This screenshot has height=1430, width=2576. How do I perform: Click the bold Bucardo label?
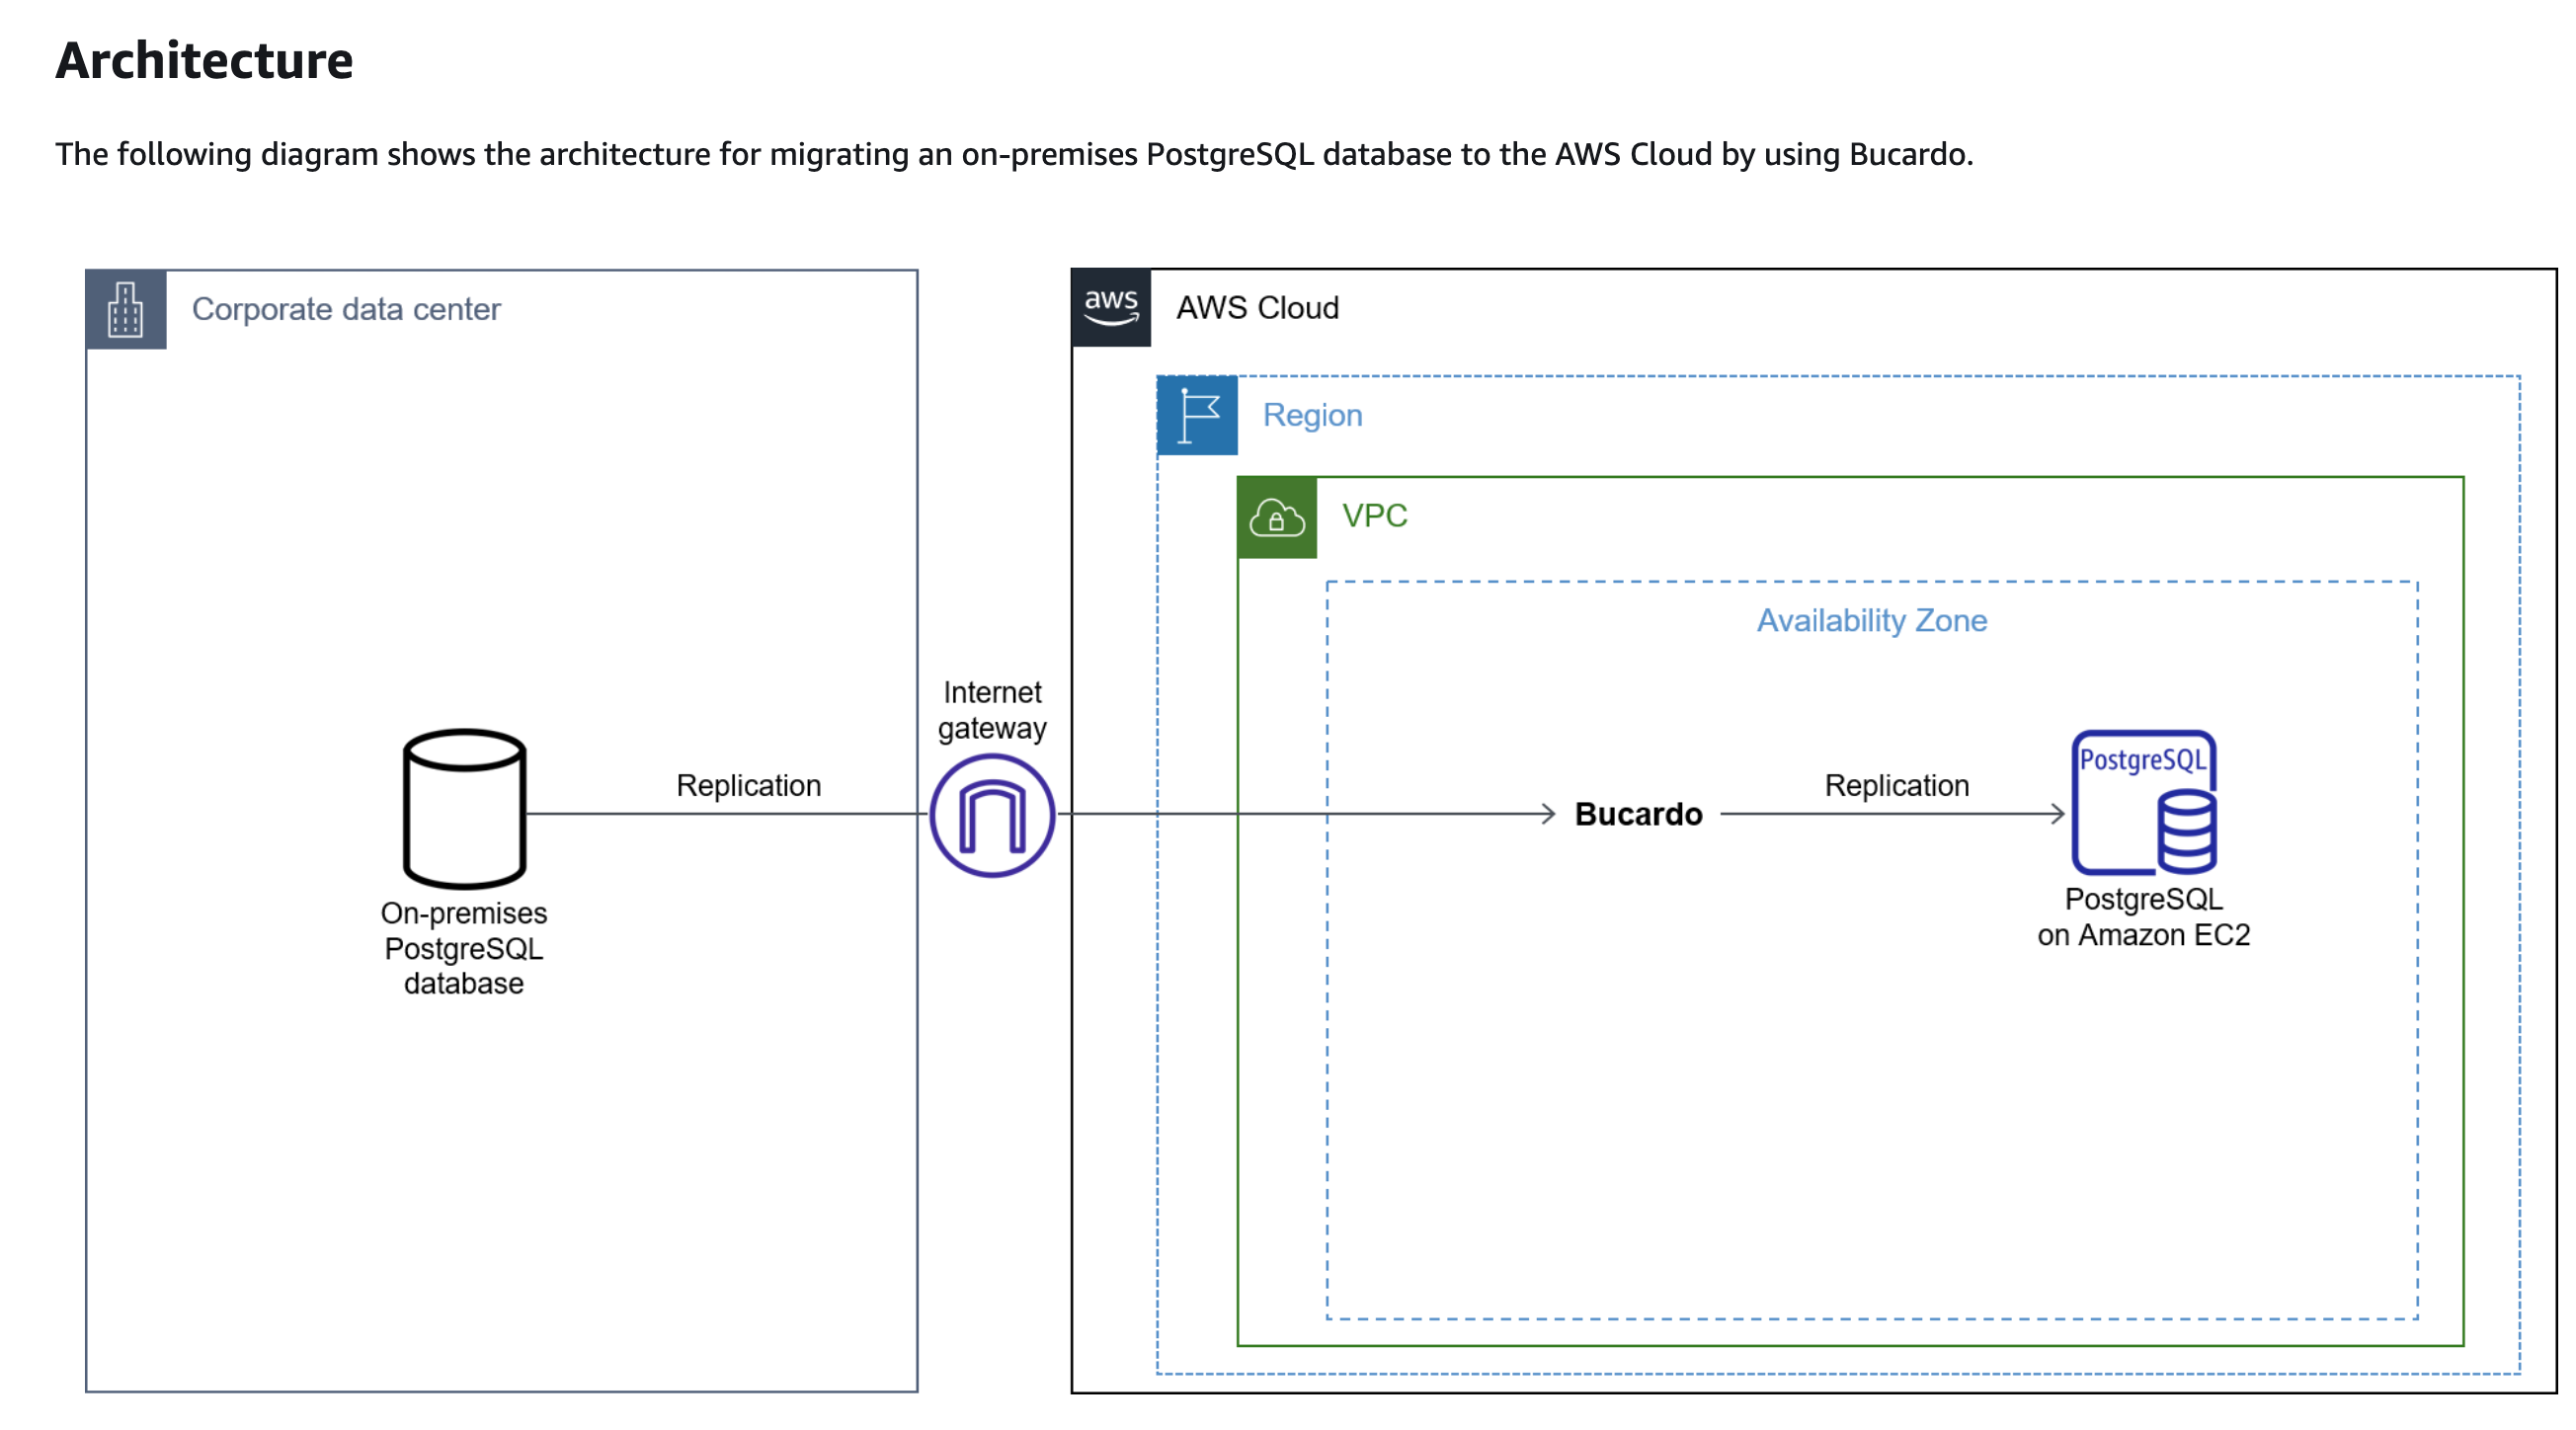point(1638,814)
